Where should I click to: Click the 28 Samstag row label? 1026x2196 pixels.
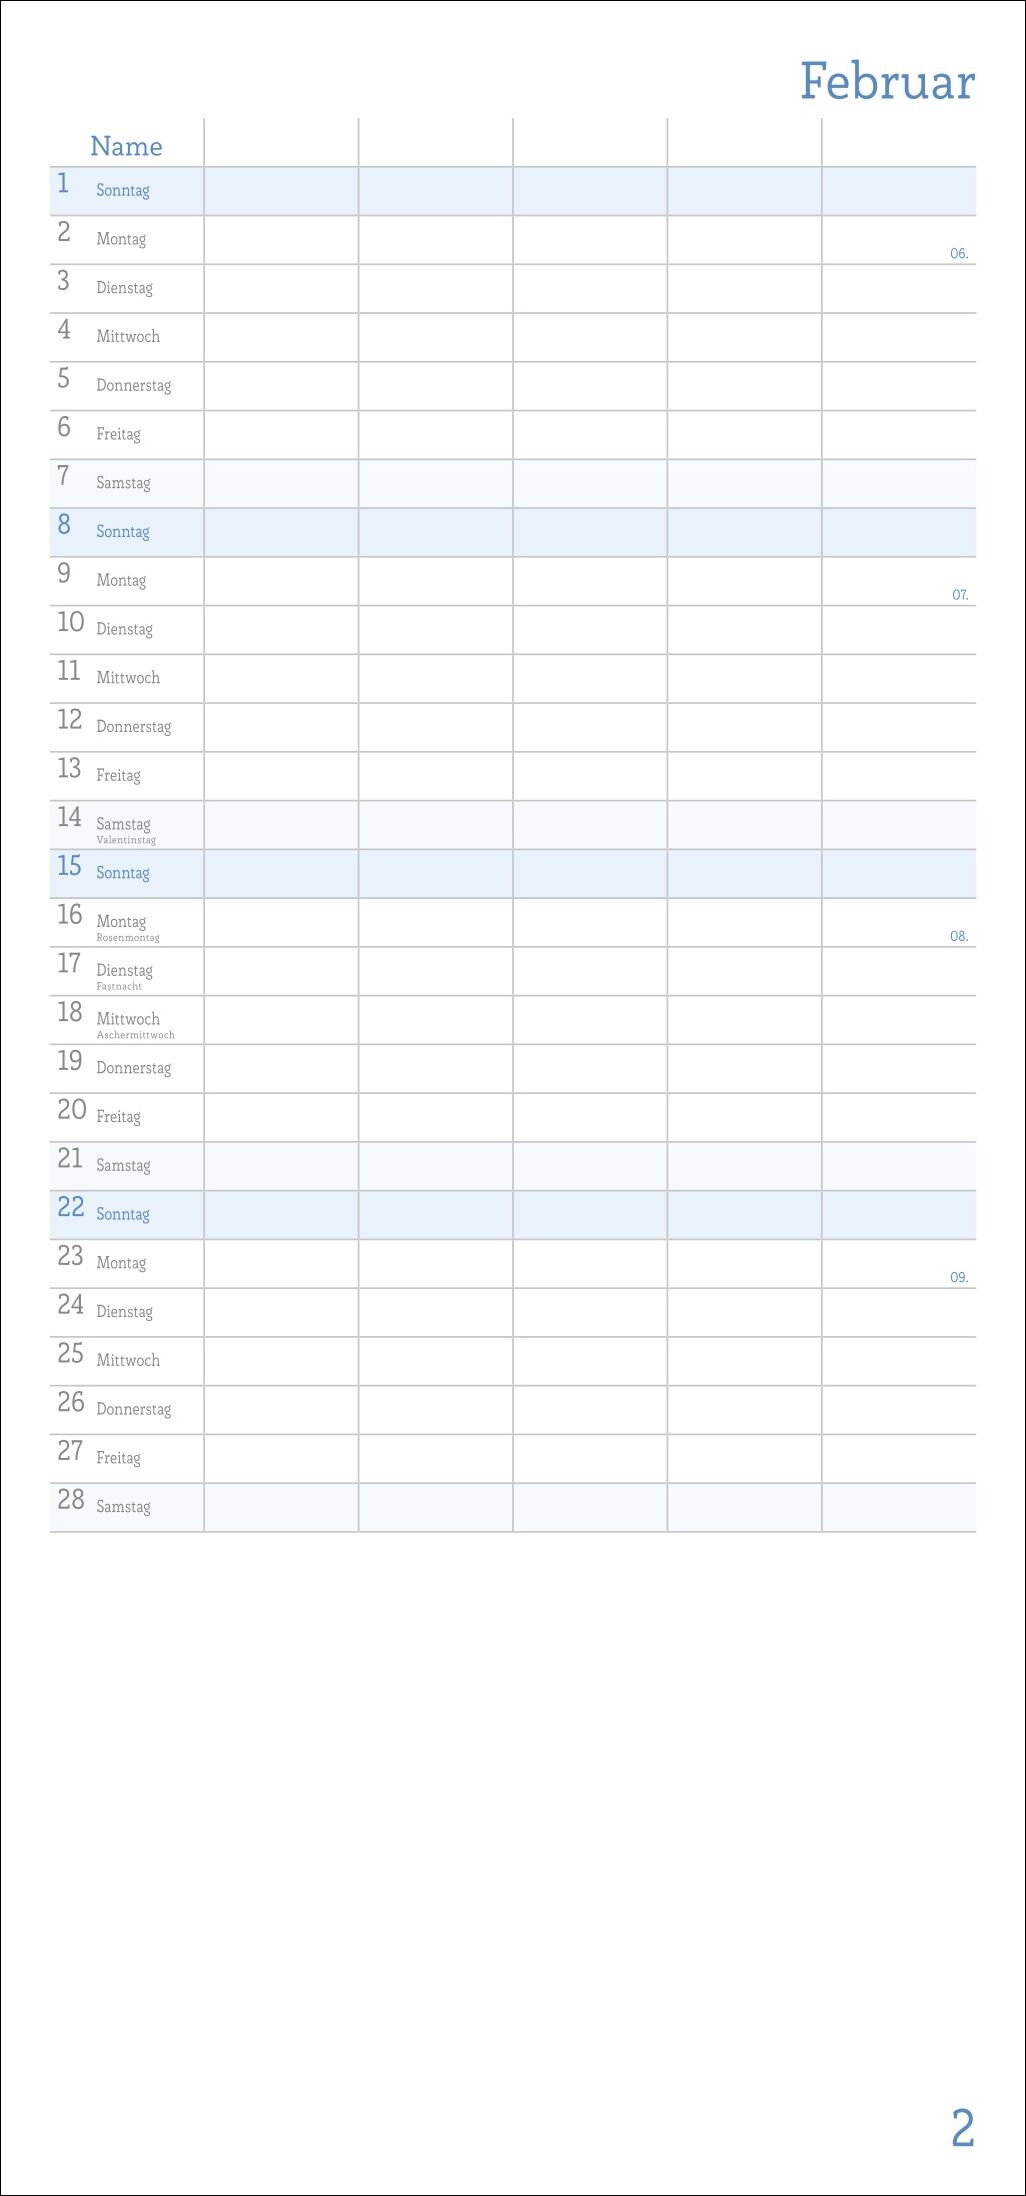click(x=122, y=1506)
